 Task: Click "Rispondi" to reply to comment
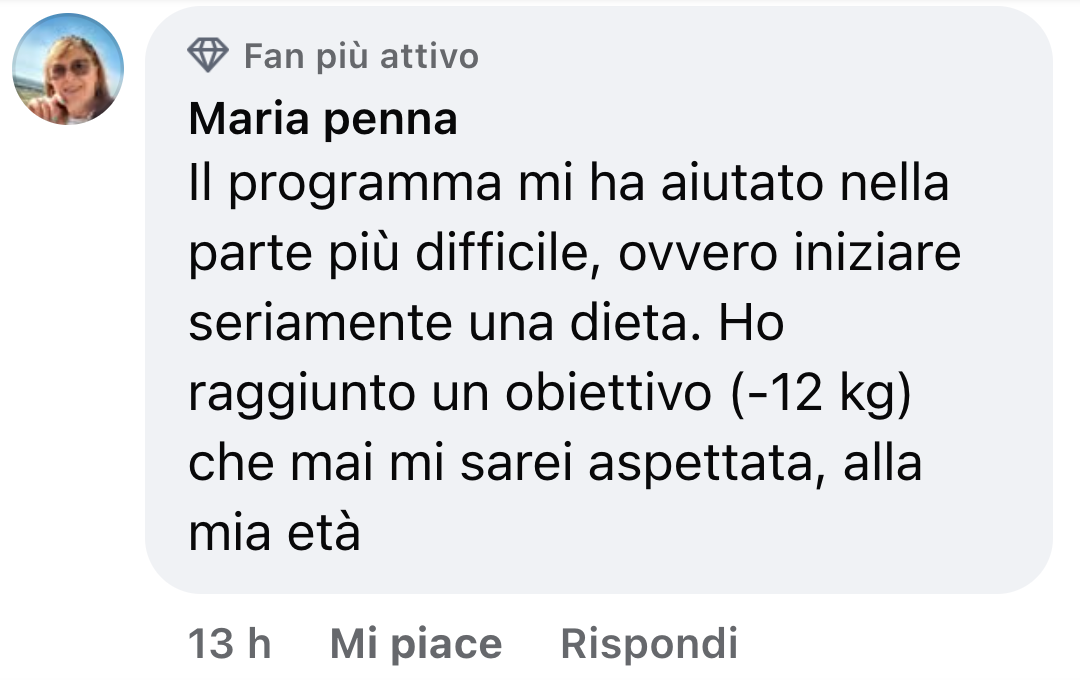click(x=649, y=644)
